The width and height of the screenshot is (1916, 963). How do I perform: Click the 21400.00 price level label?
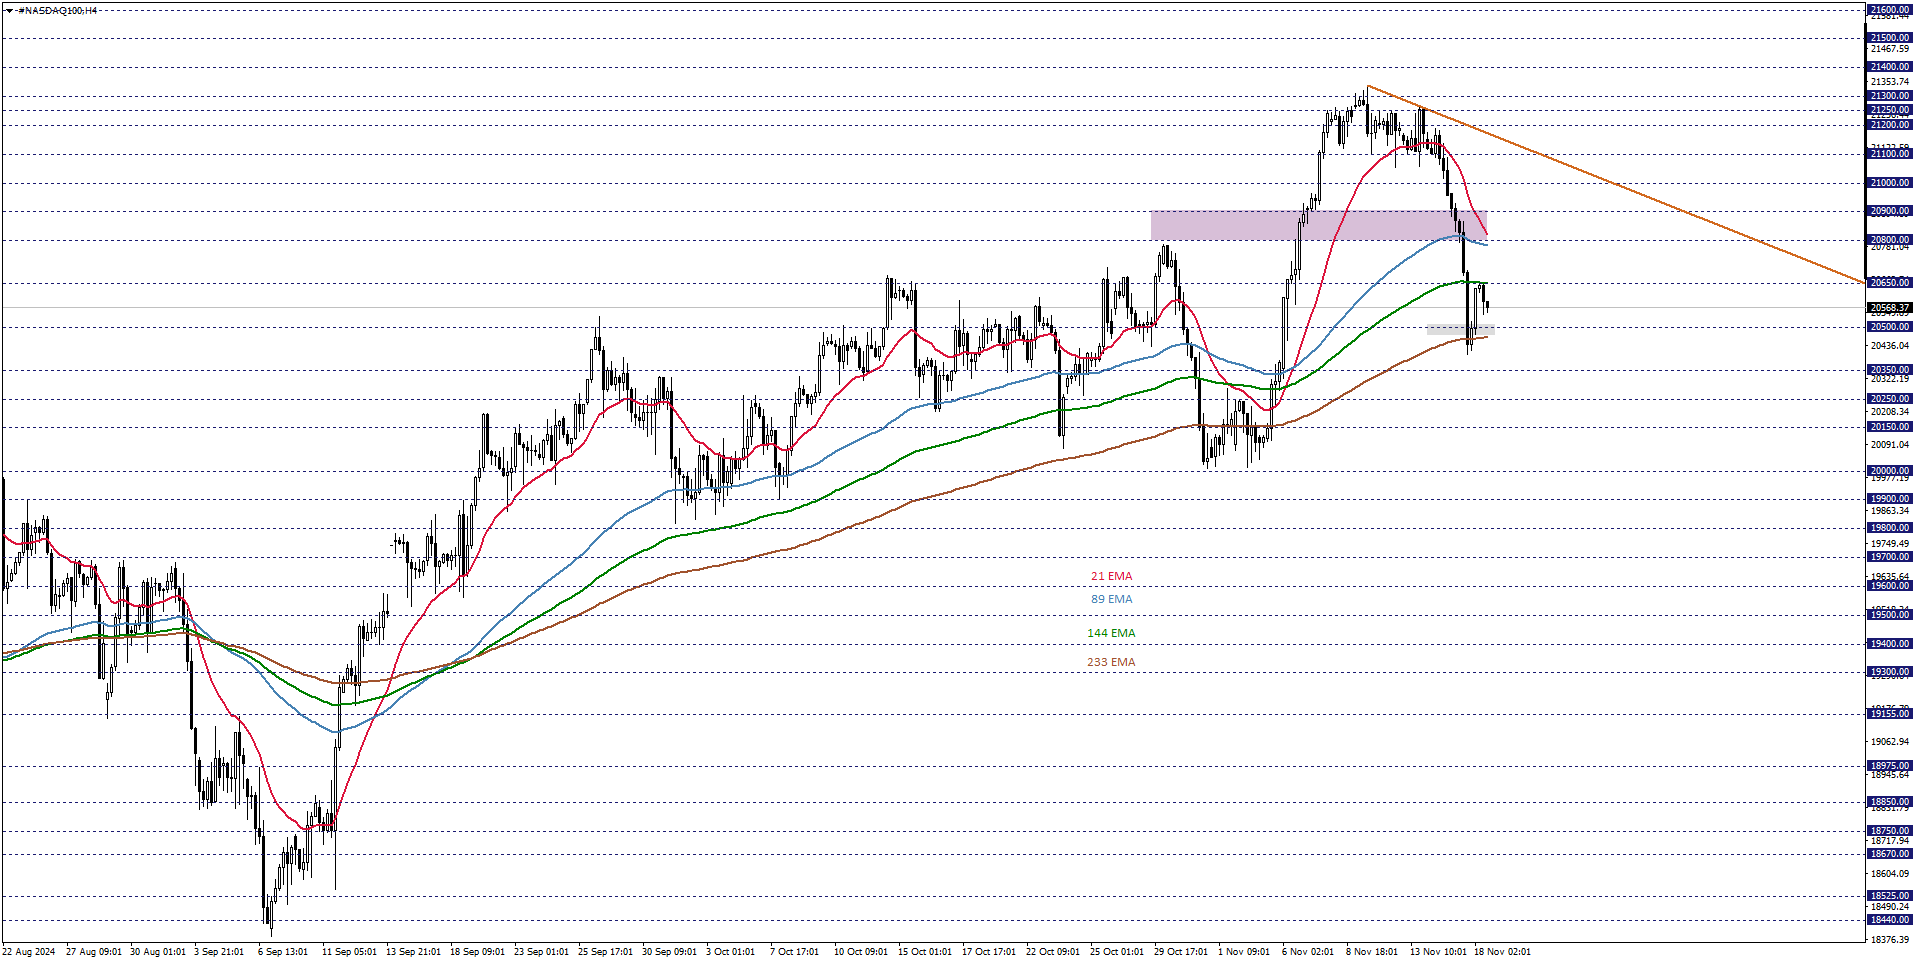1890,67
